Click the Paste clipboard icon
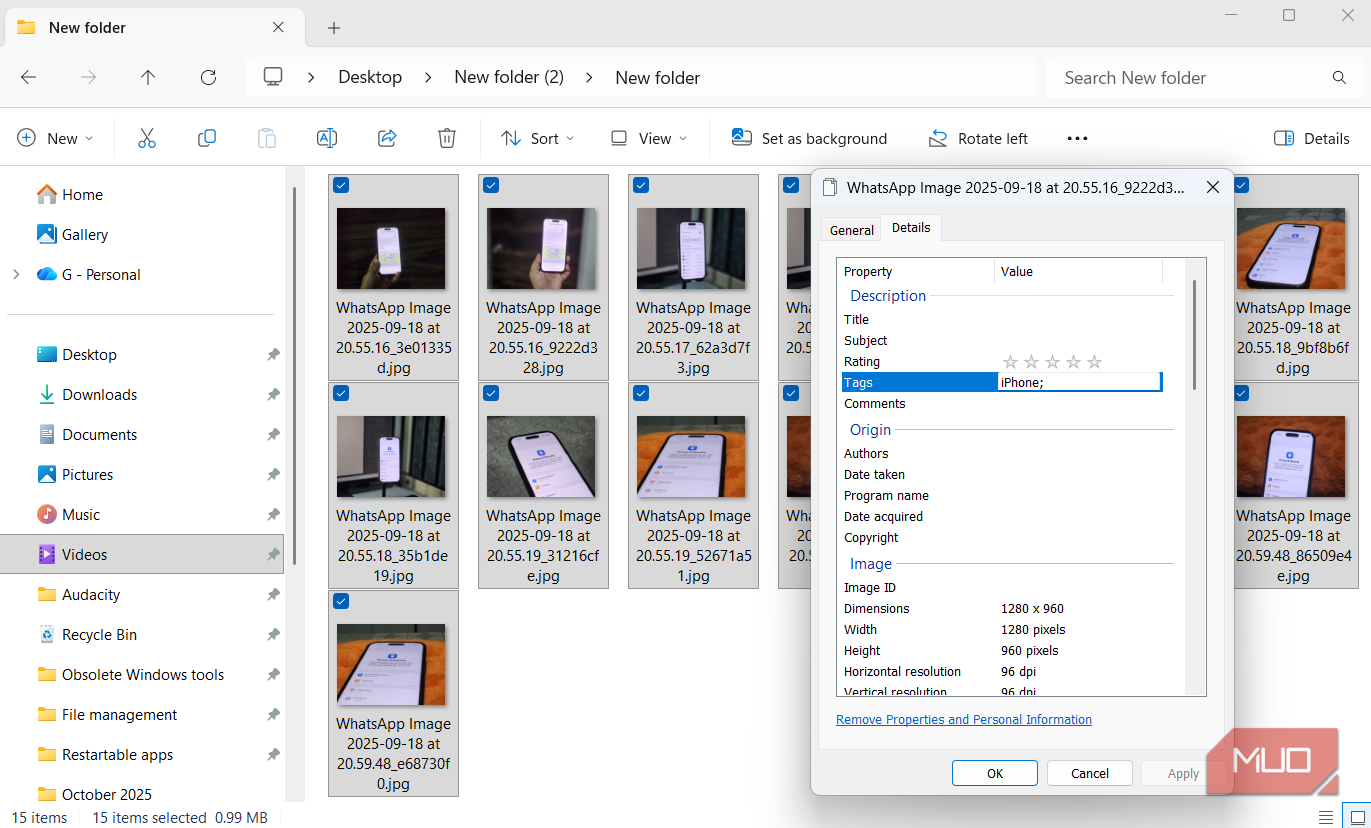The width and height of the screenshot is (1371, 828). [267, 138]
